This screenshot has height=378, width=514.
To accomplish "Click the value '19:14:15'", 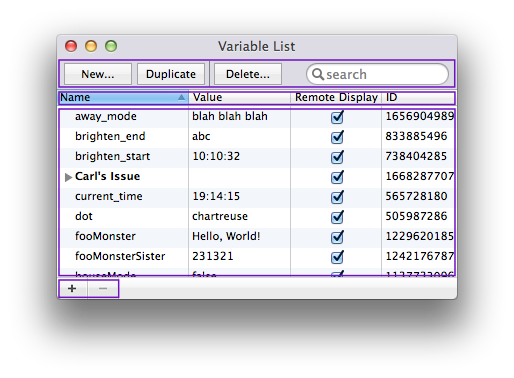I will click(x=216, y=196).
